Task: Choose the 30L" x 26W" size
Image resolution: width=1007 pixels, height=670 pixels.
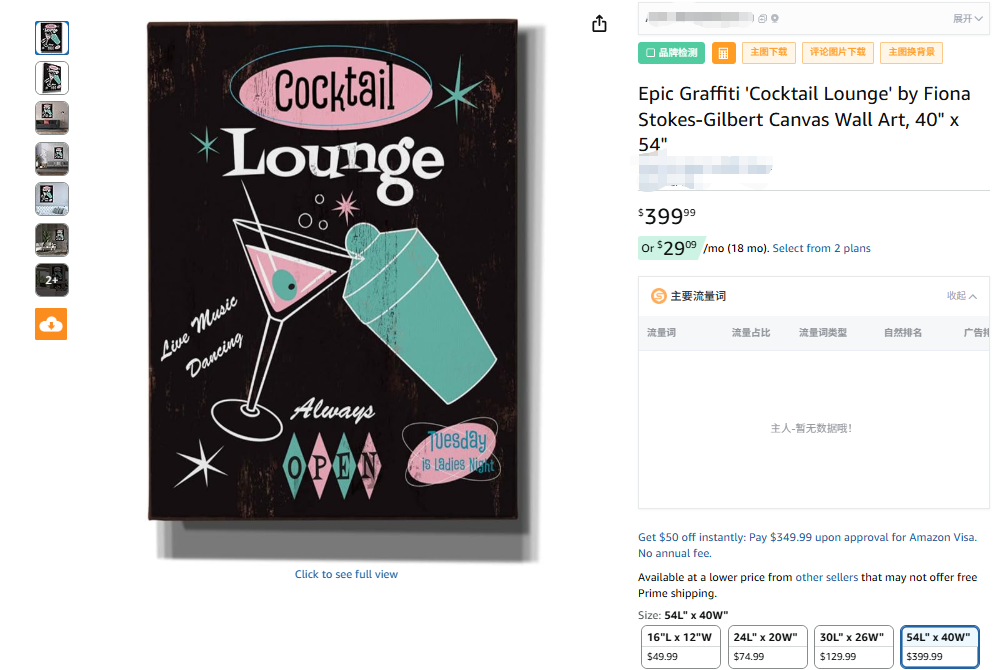Action: click(853, 646)
